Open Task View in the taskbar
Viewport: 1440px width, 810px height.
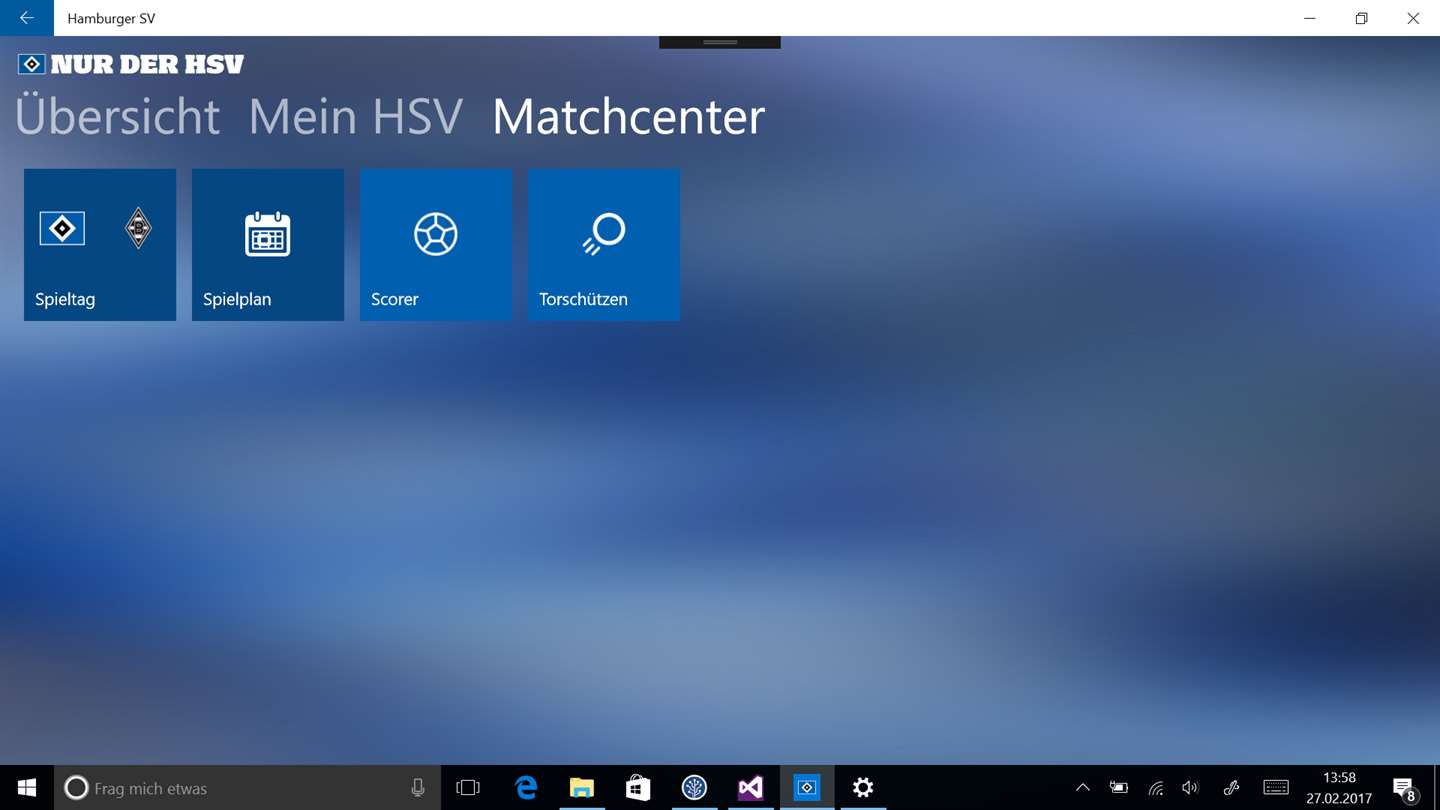click(468, 788)
